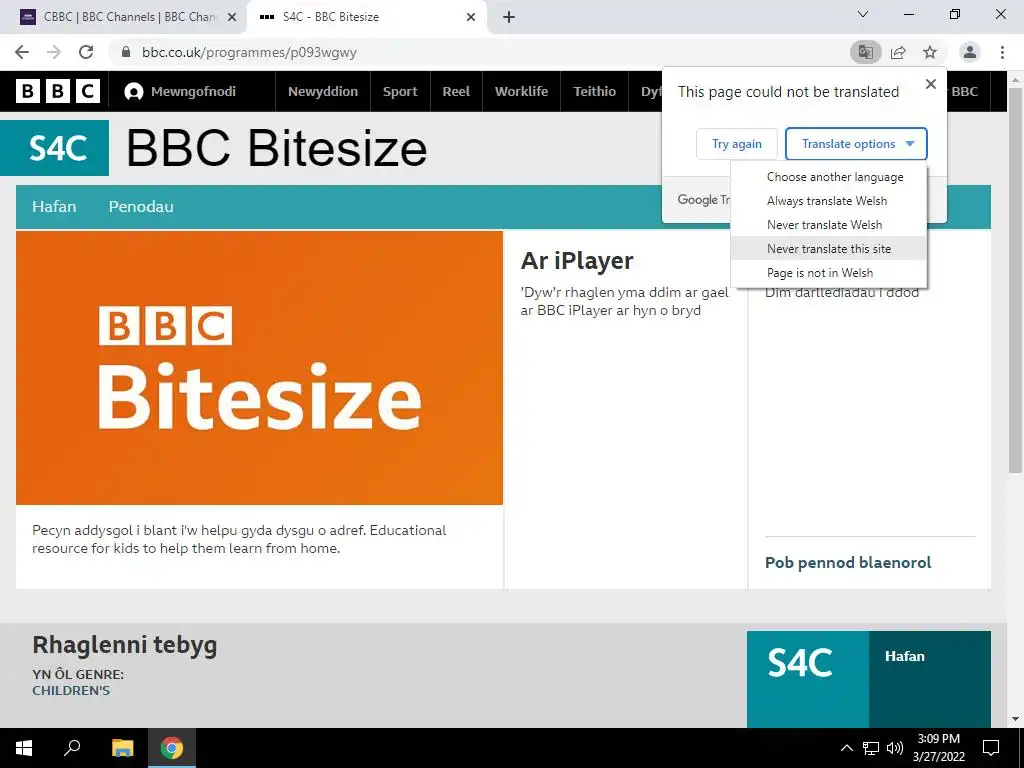Switch to the CBBC BBC Channels tab

pos(124,17)
